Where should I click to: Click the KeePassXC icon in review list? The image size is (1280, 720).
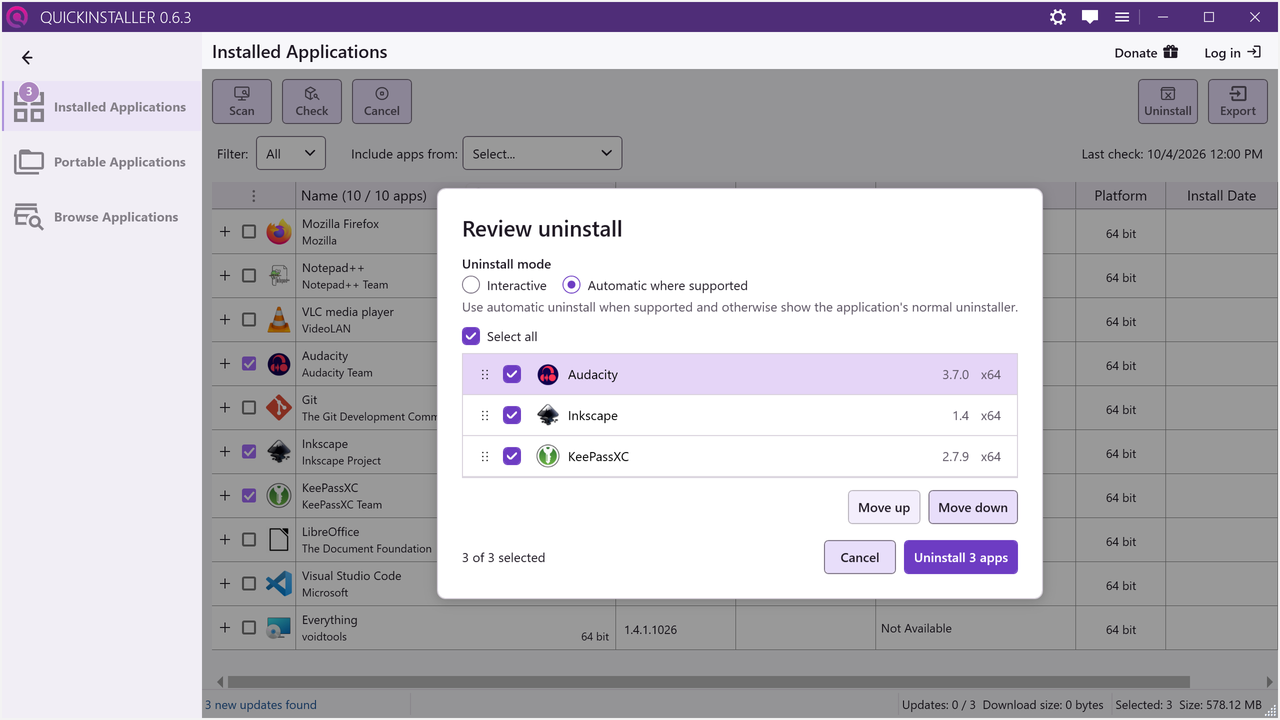[x=548, y=457]
